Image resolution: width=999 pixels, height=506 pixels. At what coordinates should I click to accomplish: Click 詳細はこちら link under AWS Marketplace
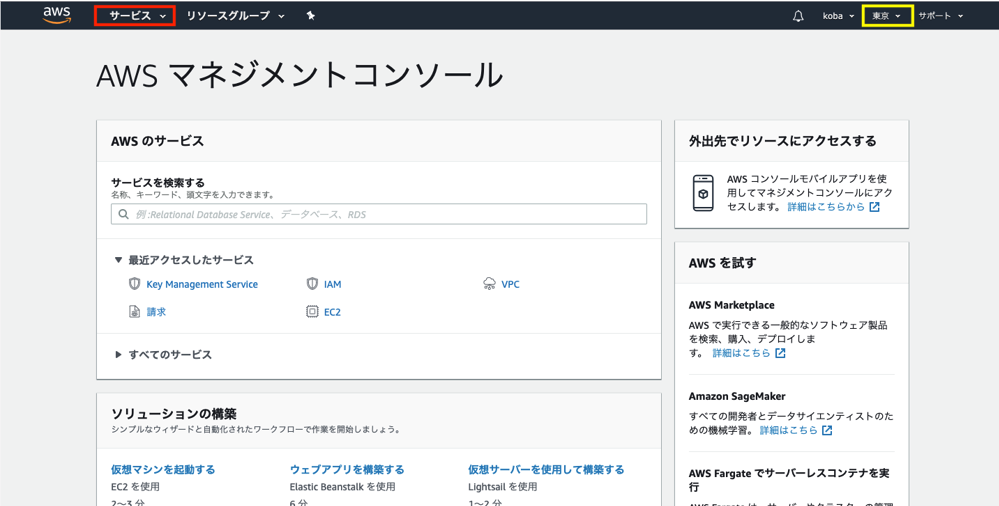point(742,353)
